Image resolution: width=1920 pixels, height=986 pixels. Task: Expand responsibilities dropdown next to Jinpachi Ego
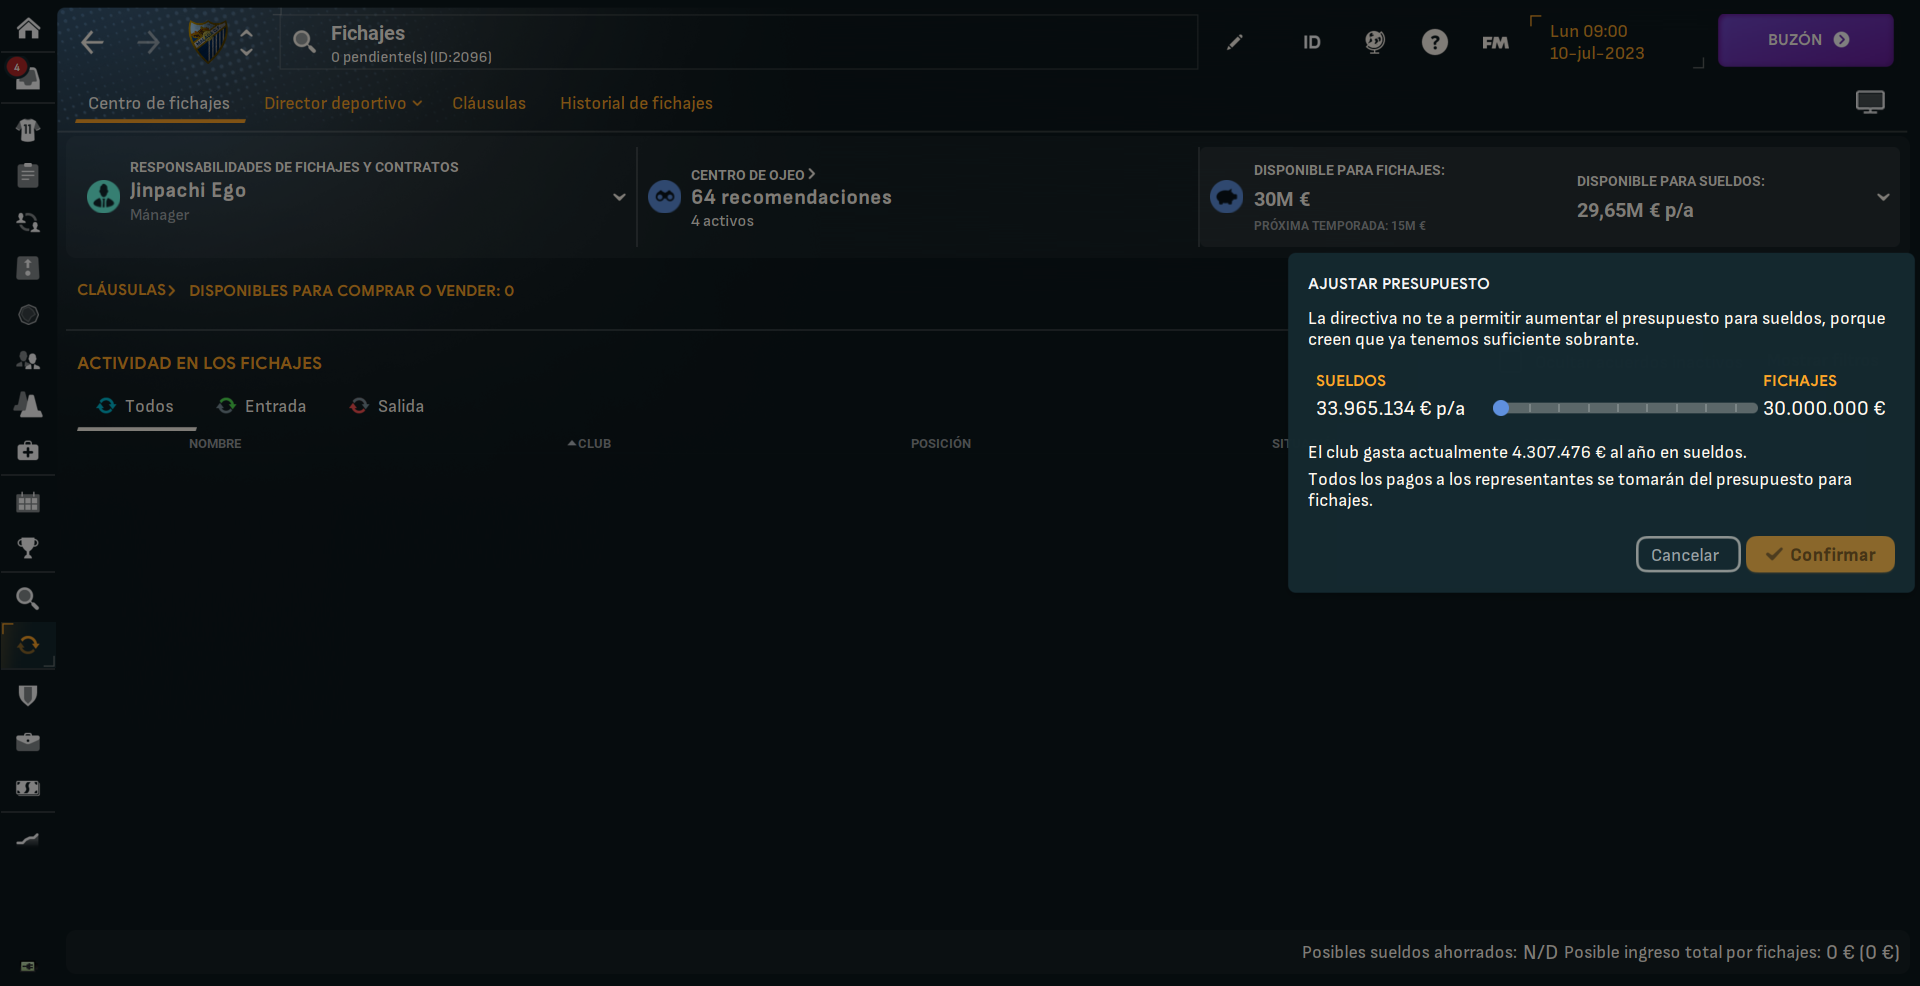tap(619, 197)
